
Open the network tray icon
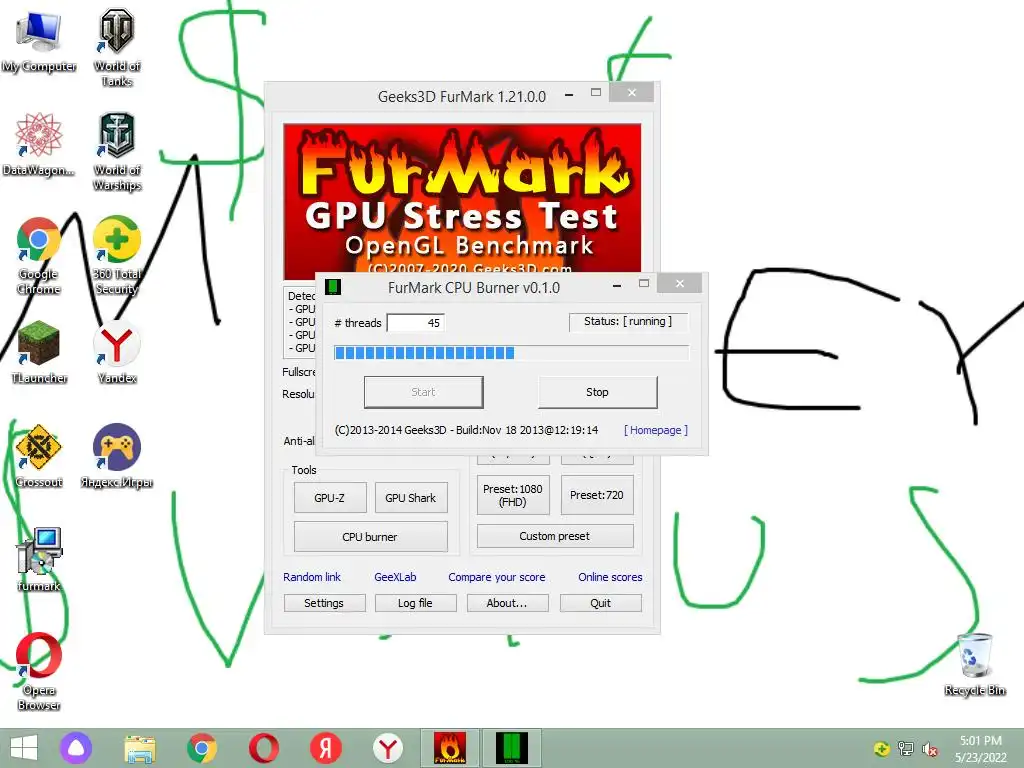click(x=905, y=748)
